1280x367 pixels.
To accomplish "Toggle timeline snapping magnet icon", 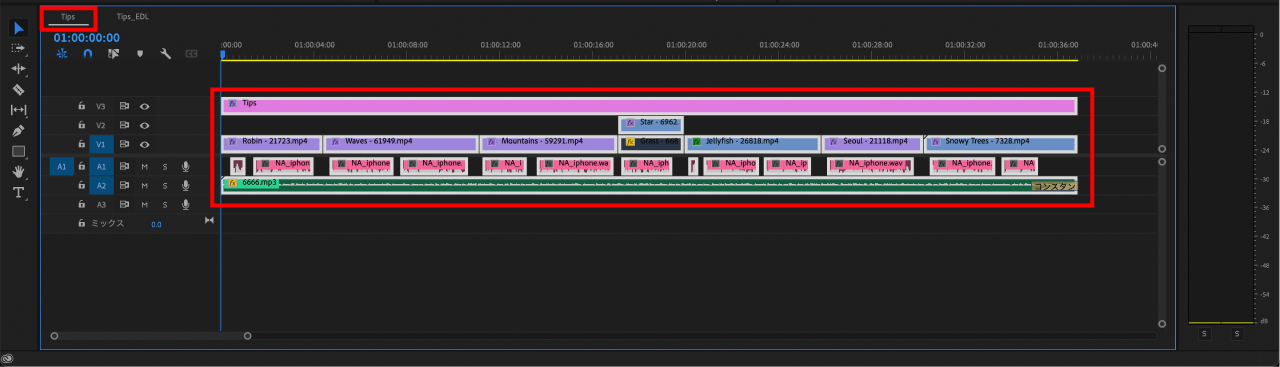I will tap(87, 54).
